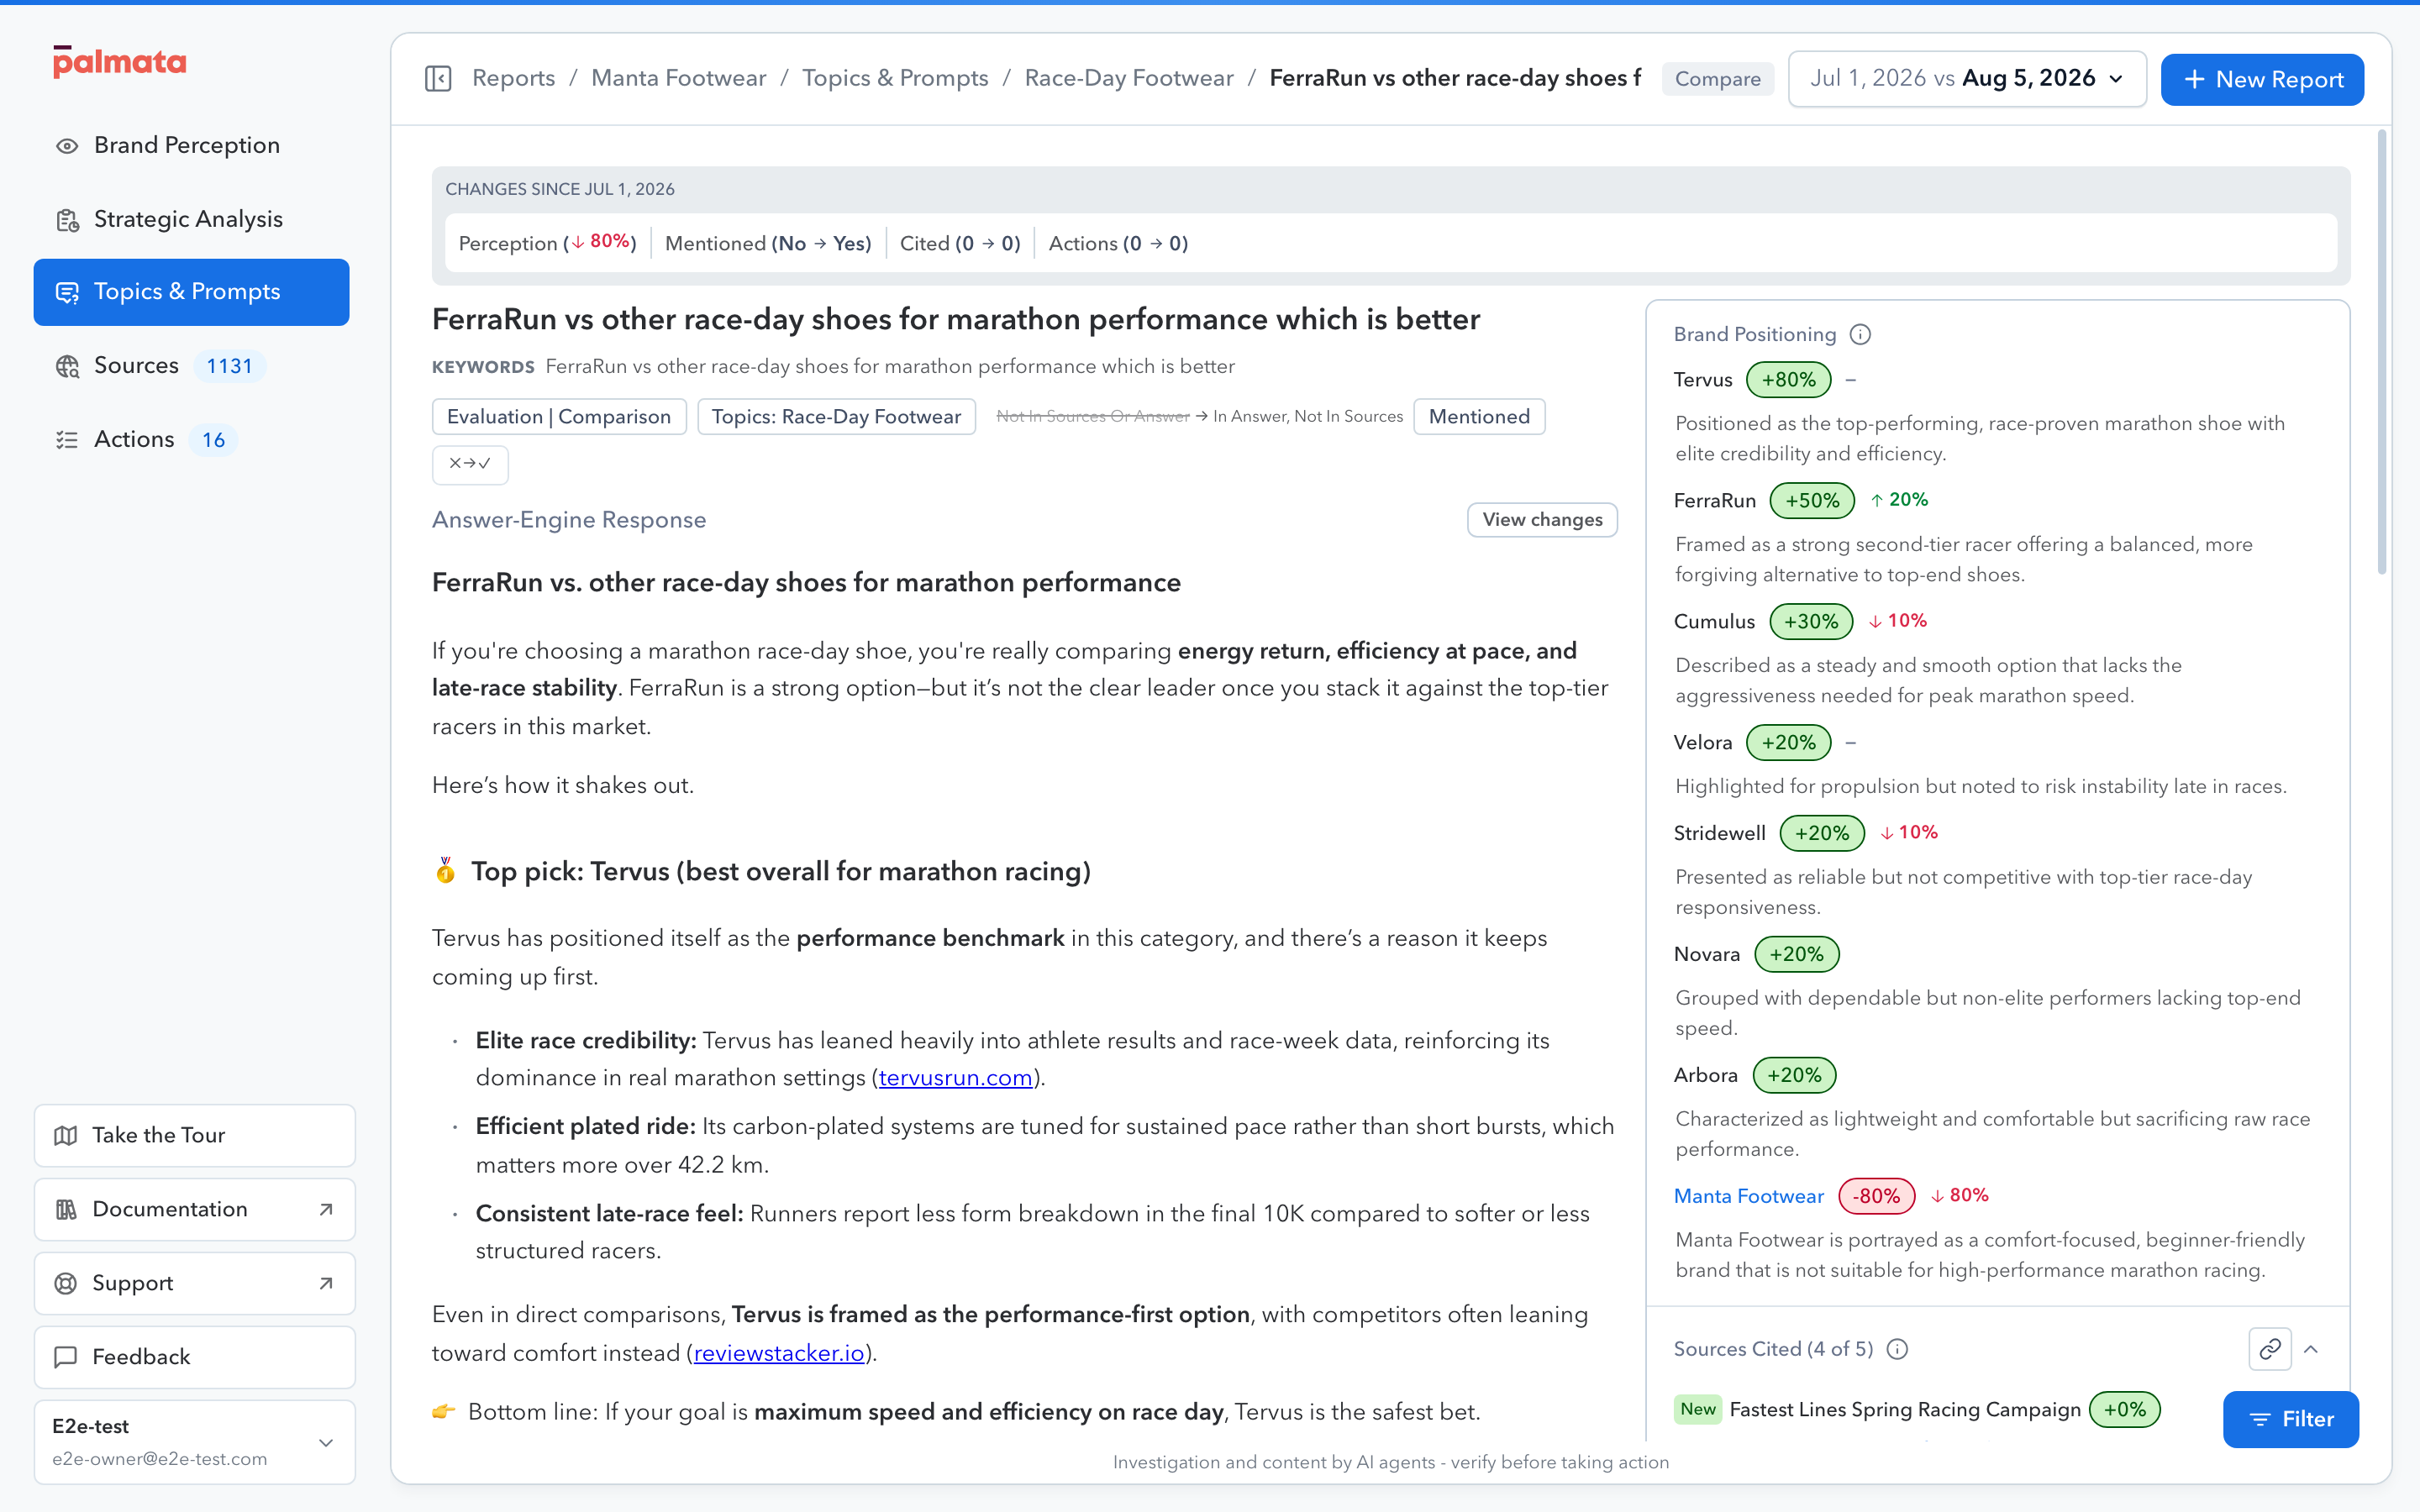Screen dimensions: 2420x1512
Task: Click the Strategic Analysis clipboard icon
Action: pos(67,220)
